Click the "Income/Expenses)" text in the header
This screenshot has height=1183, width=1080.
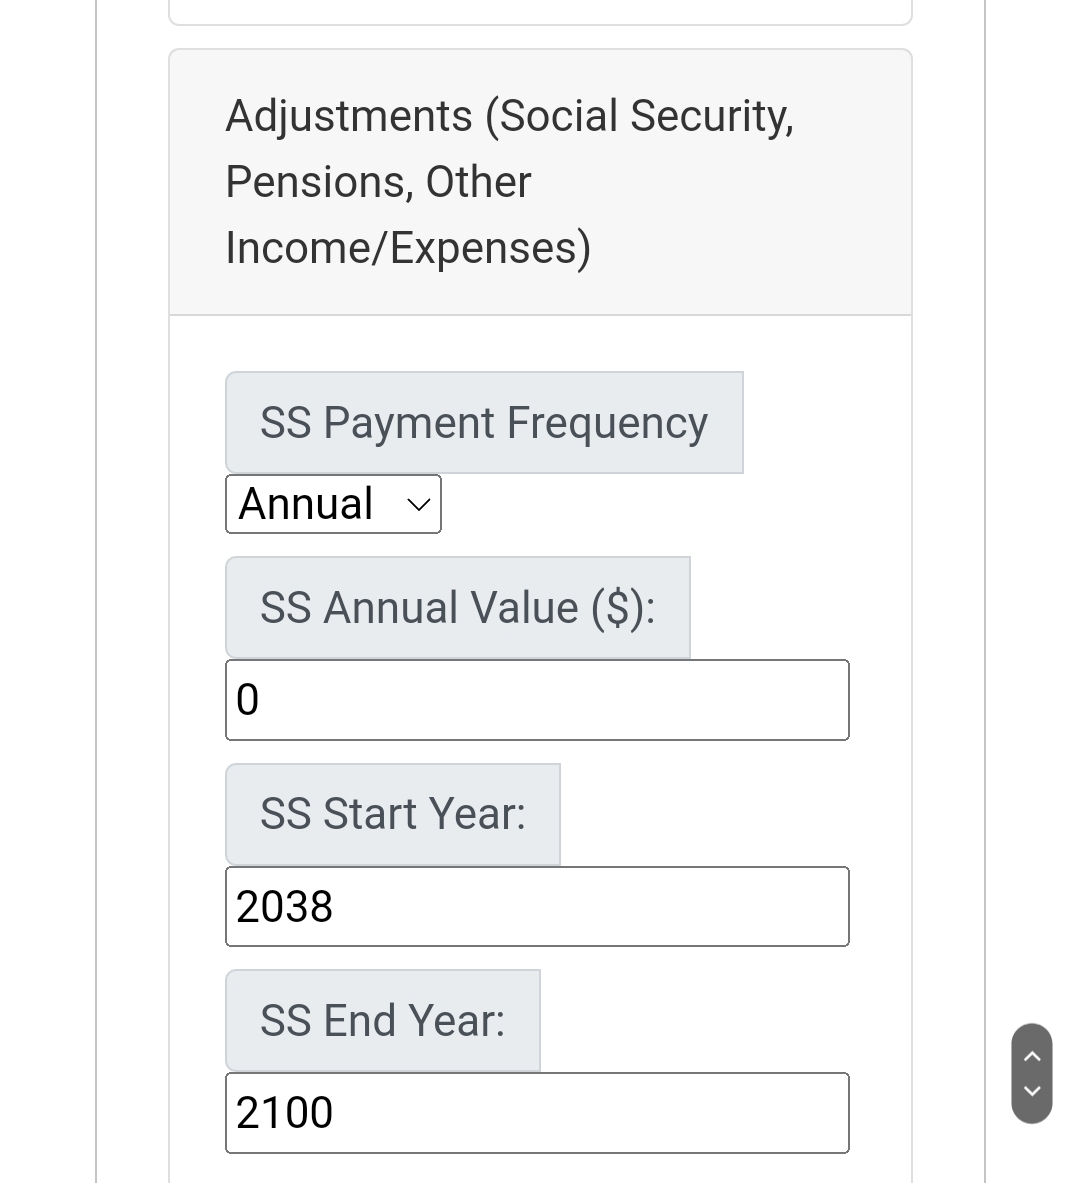pos(408,248)
